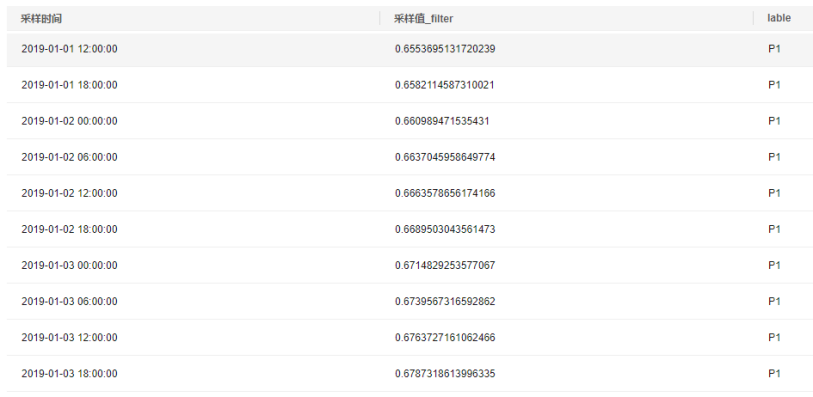Select the 2019-01-01 18:00:00 timestamp cell
813x397 pixels.
click(x=69, y=85)
